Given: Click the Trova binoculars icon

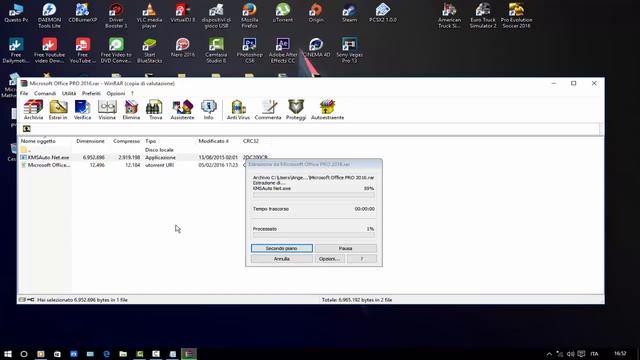Looking at the screenshot, I should pyautogui.click(x=155, y=110).
